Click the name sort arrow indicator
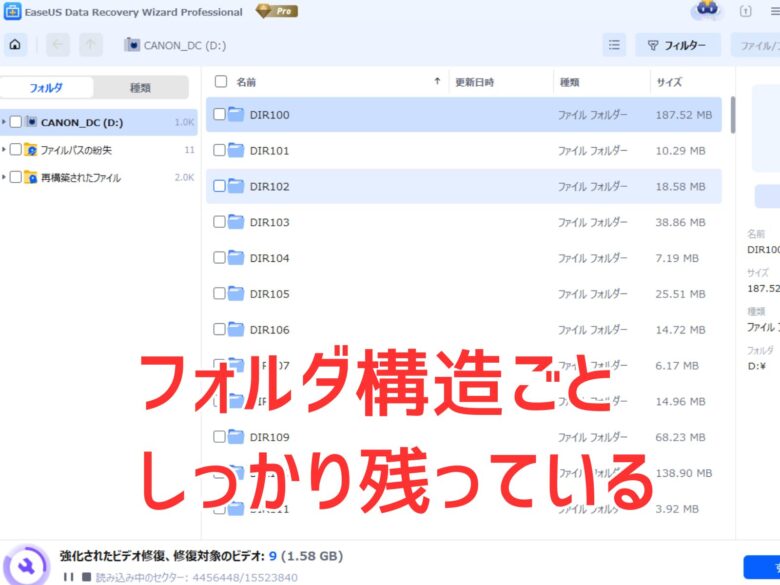Image resolution: width=780 pixels, height=585 pixels. pos(437,81)
